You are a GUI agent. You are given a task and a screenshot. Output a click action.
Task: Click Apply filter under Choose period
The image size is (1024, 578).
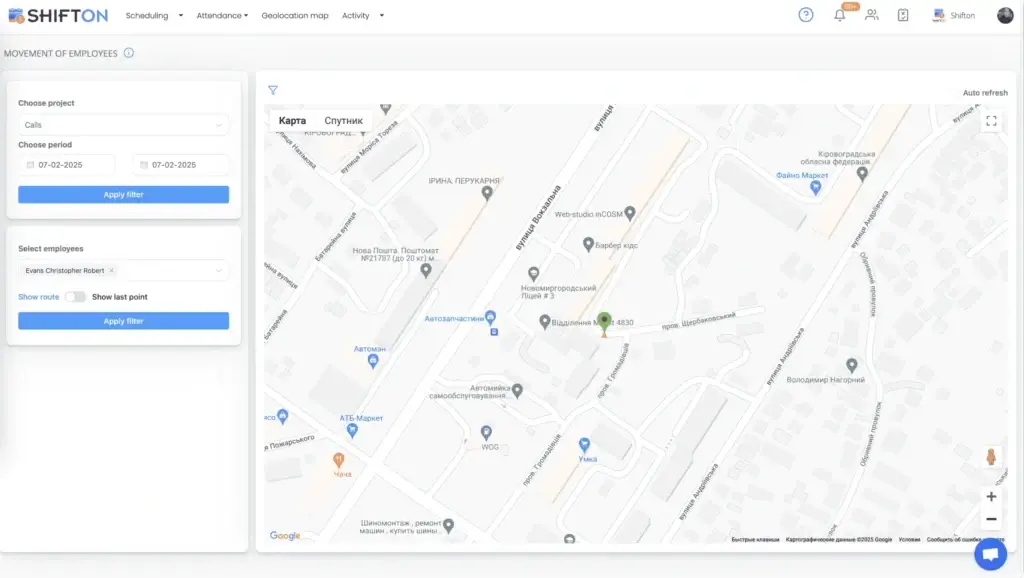(123, 195)
